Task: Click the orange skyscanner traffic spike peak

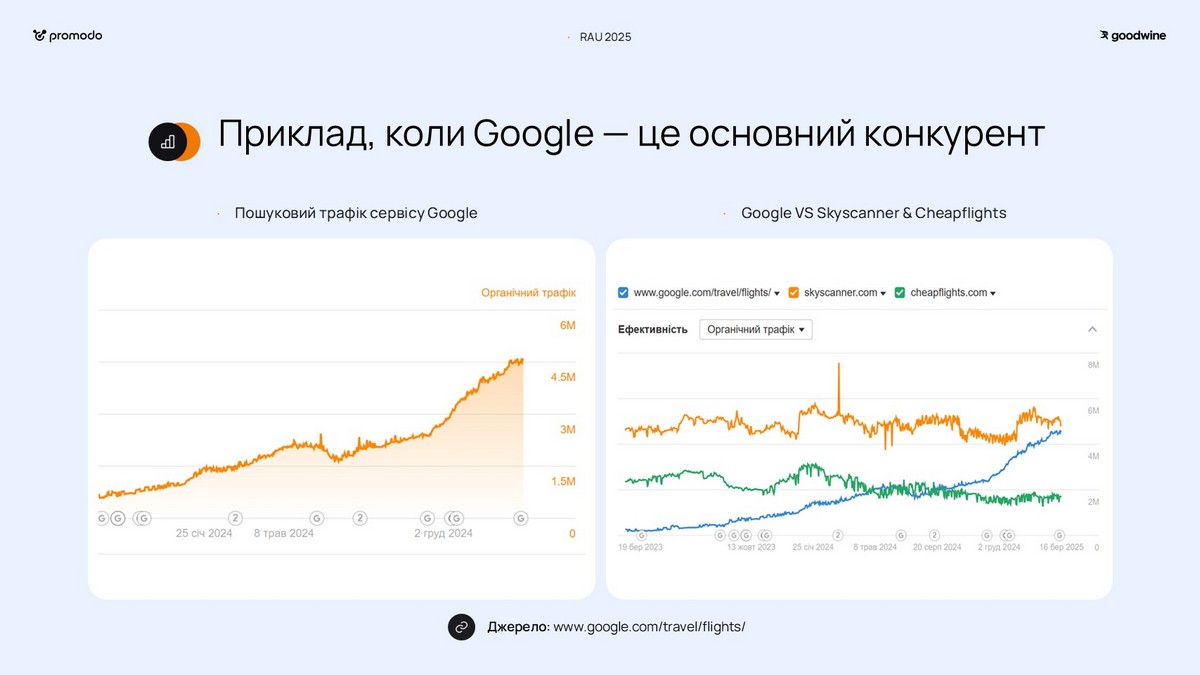Action: (838, 364)
